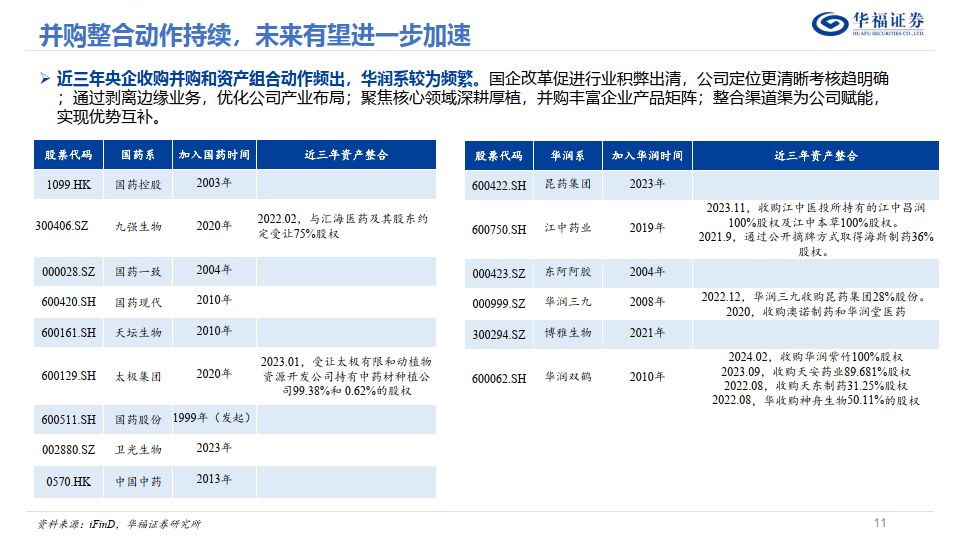Click company name 华润三九
The image size is (960, 540).
(x=568, y=302)
